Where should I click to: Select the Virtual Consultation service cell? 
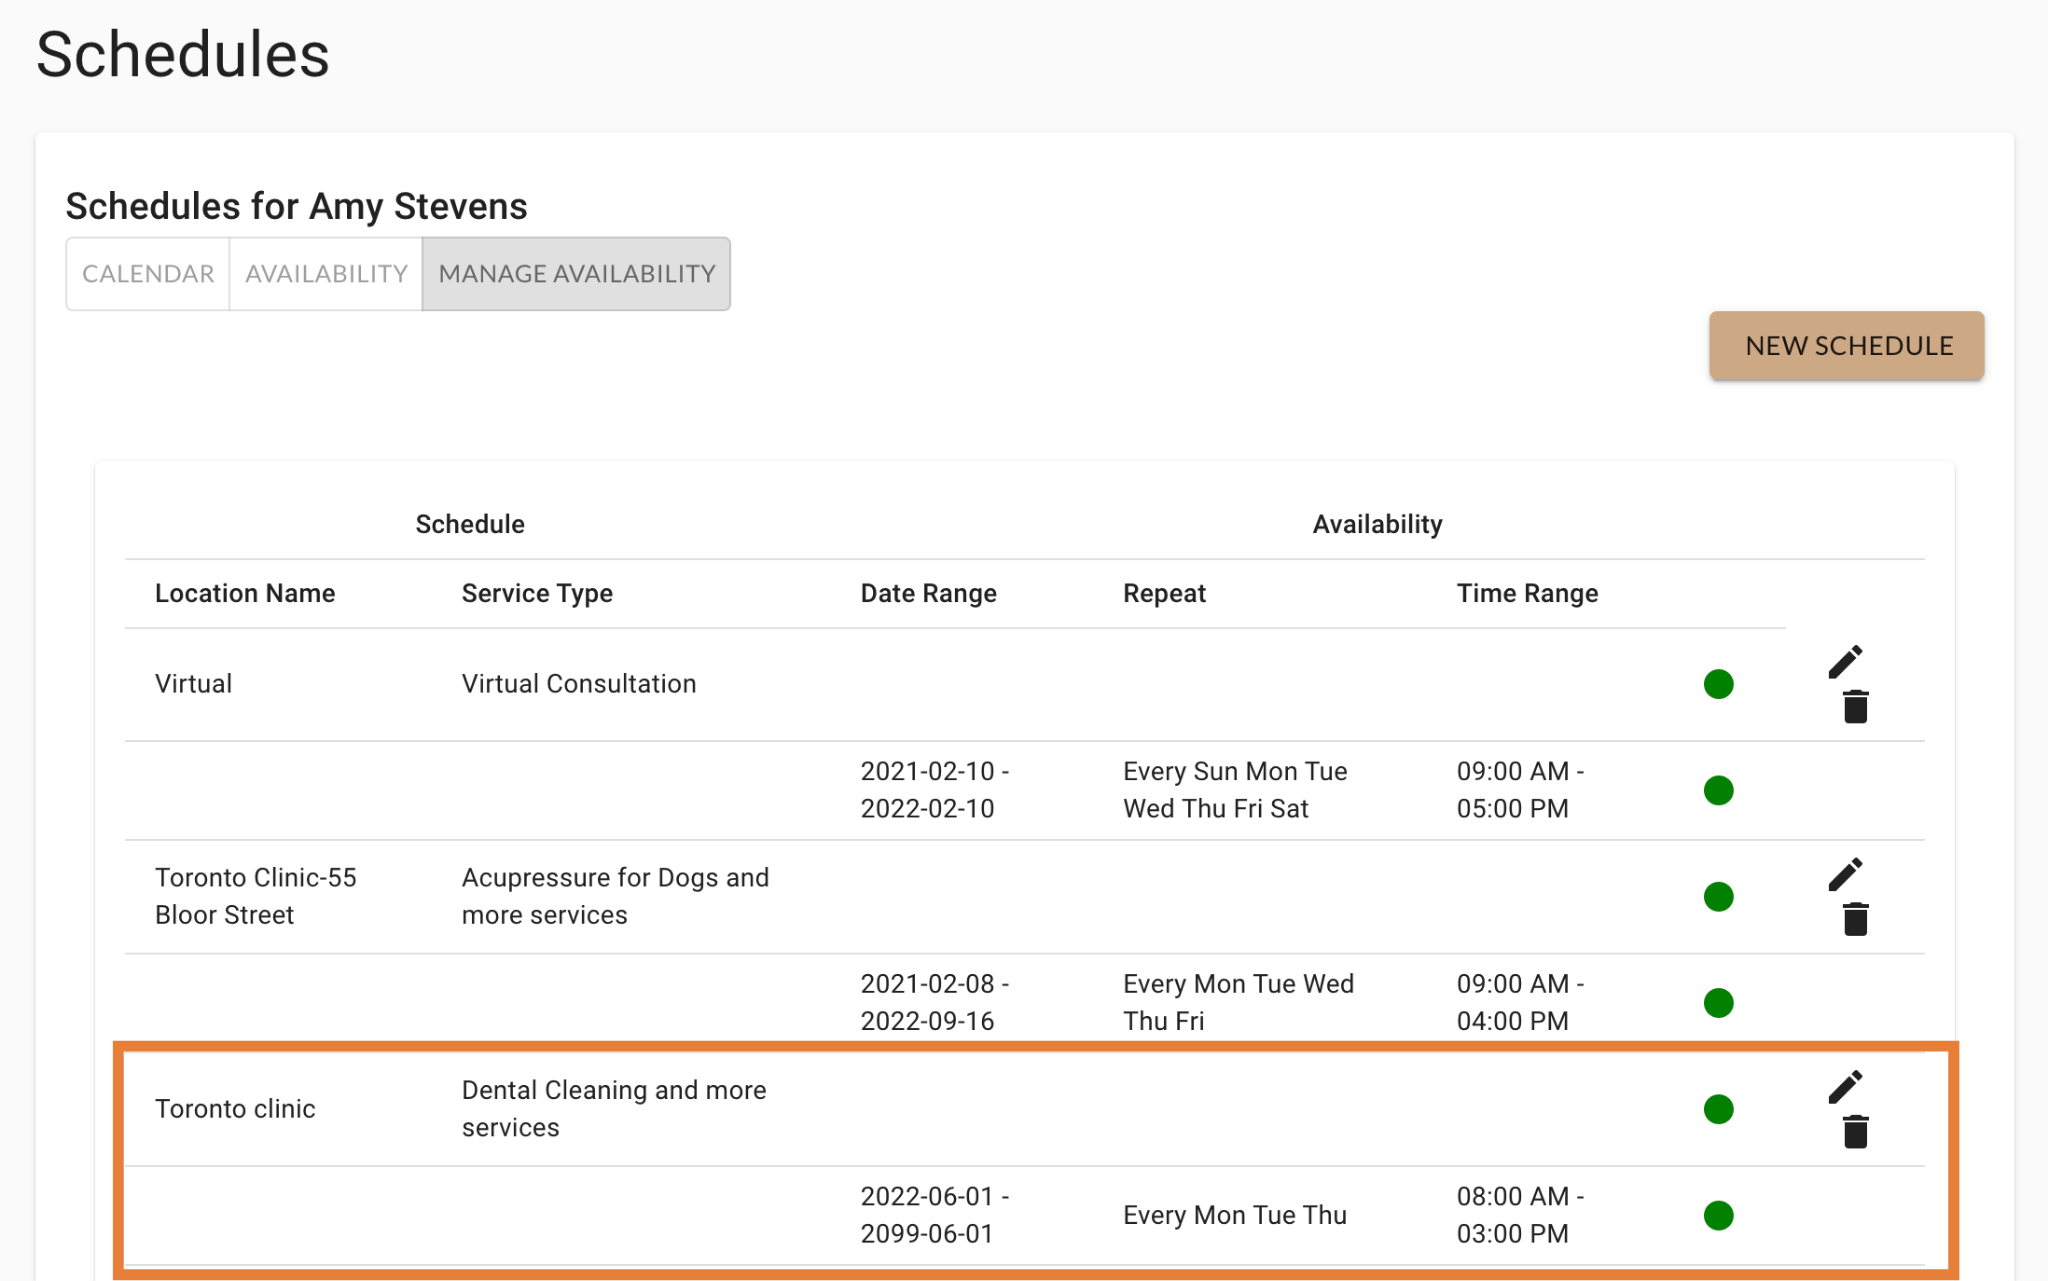(x=579, y=684)
